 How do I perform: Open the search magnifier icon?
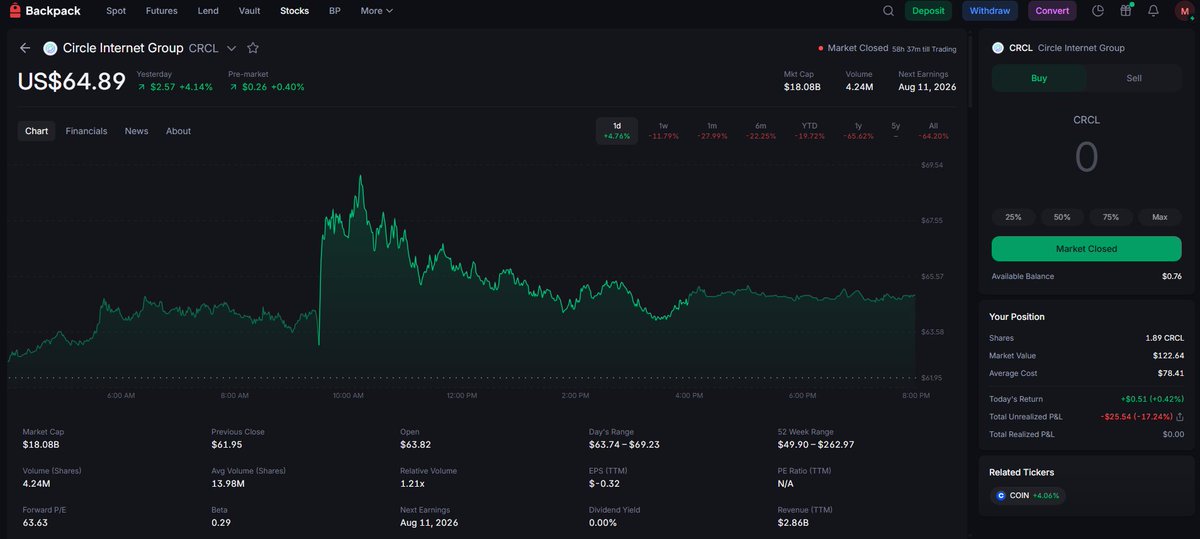tap(888, 11)
